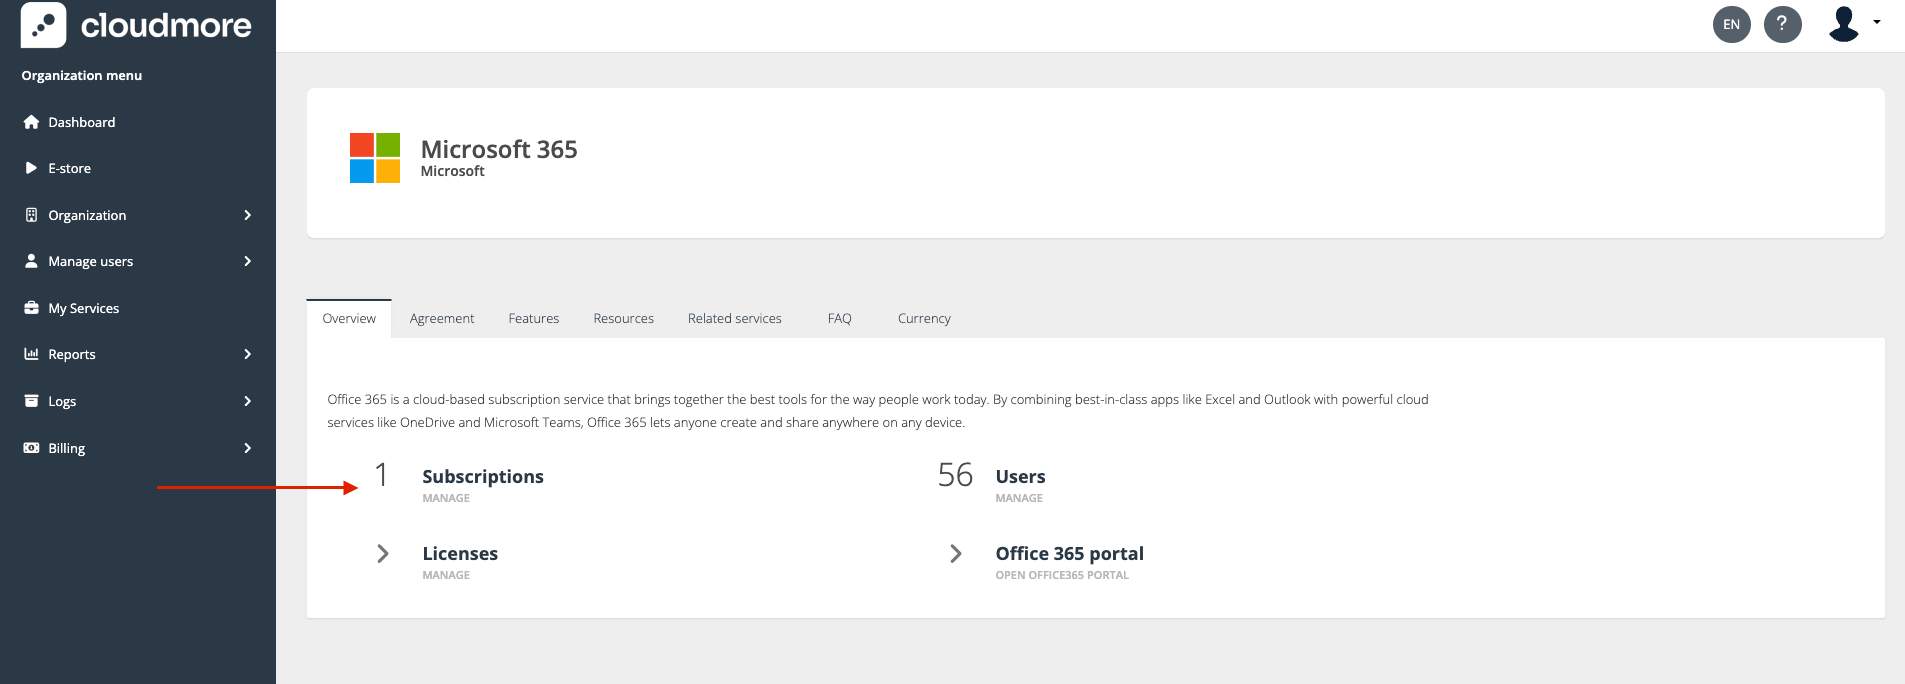Click the My Services briefcase icon

31,308
